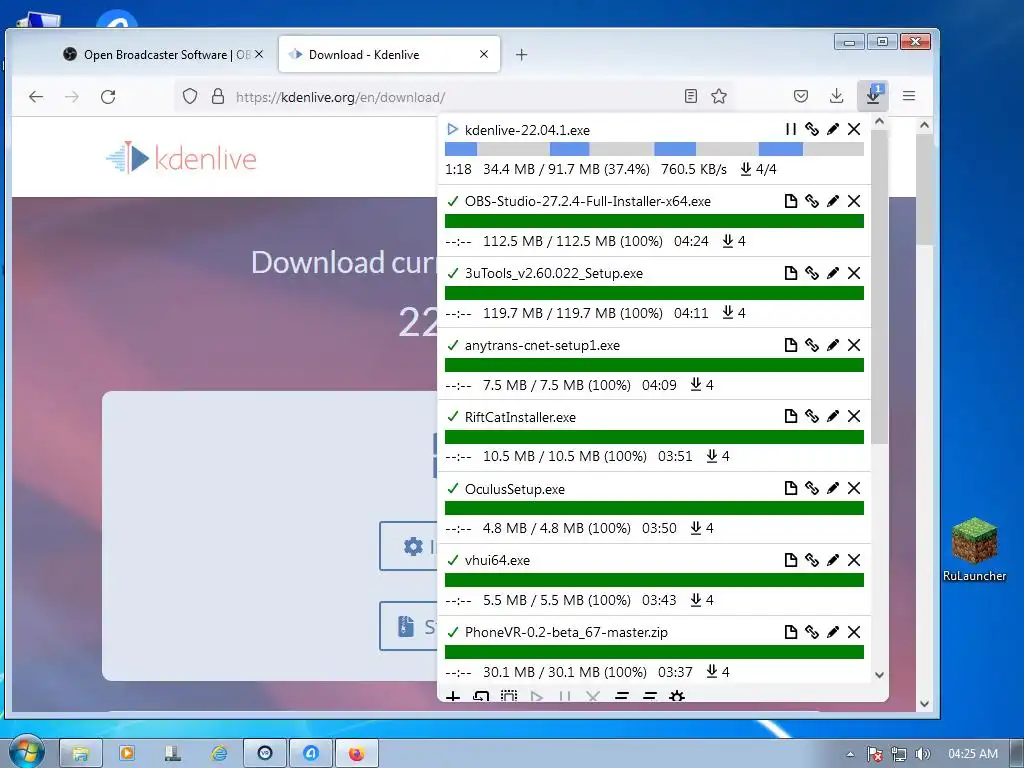The image size is (1024, 768).
Task: Open OculusSetup.exe file icon
Action: (790, 488)
